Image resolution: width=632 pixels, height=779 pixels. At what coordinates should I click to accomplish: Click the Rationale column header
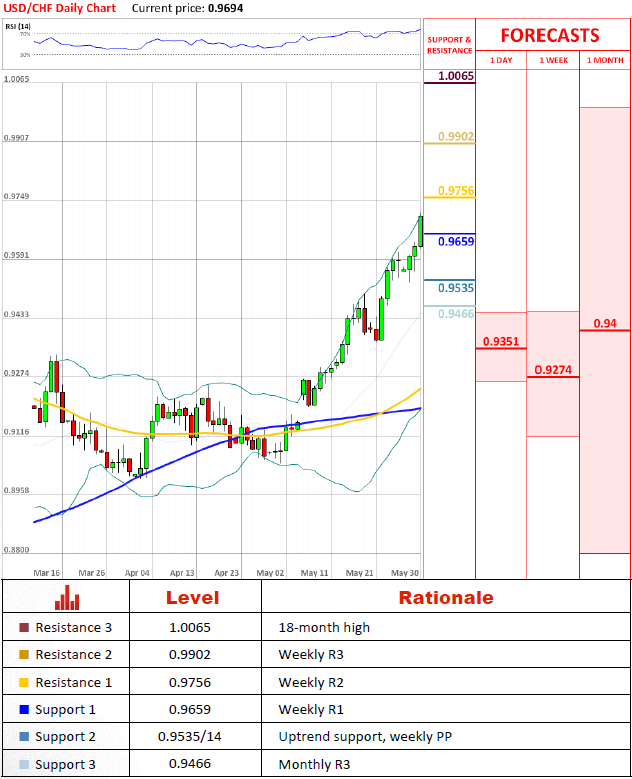(x=446, y=598)
